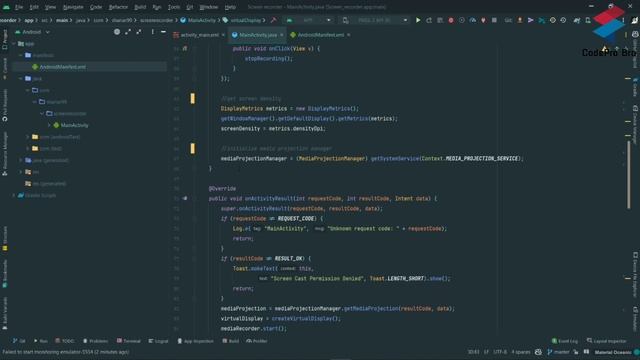
Task: Open the Device File Explorer side tab
Action: [635, 275]
